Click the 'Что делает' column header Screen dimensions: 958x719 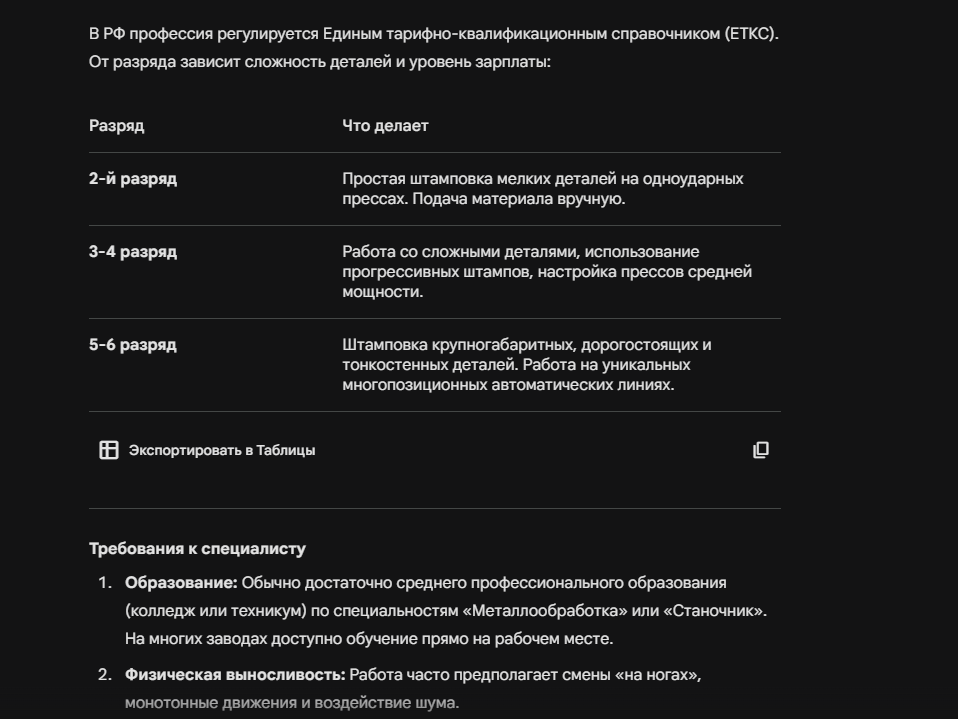click(x=385, y=126)
